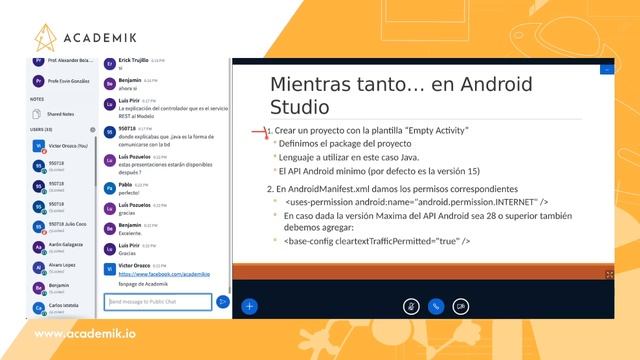
Task: Hide the presentation with the blue minimize button
Action: (x=607, y=70)
